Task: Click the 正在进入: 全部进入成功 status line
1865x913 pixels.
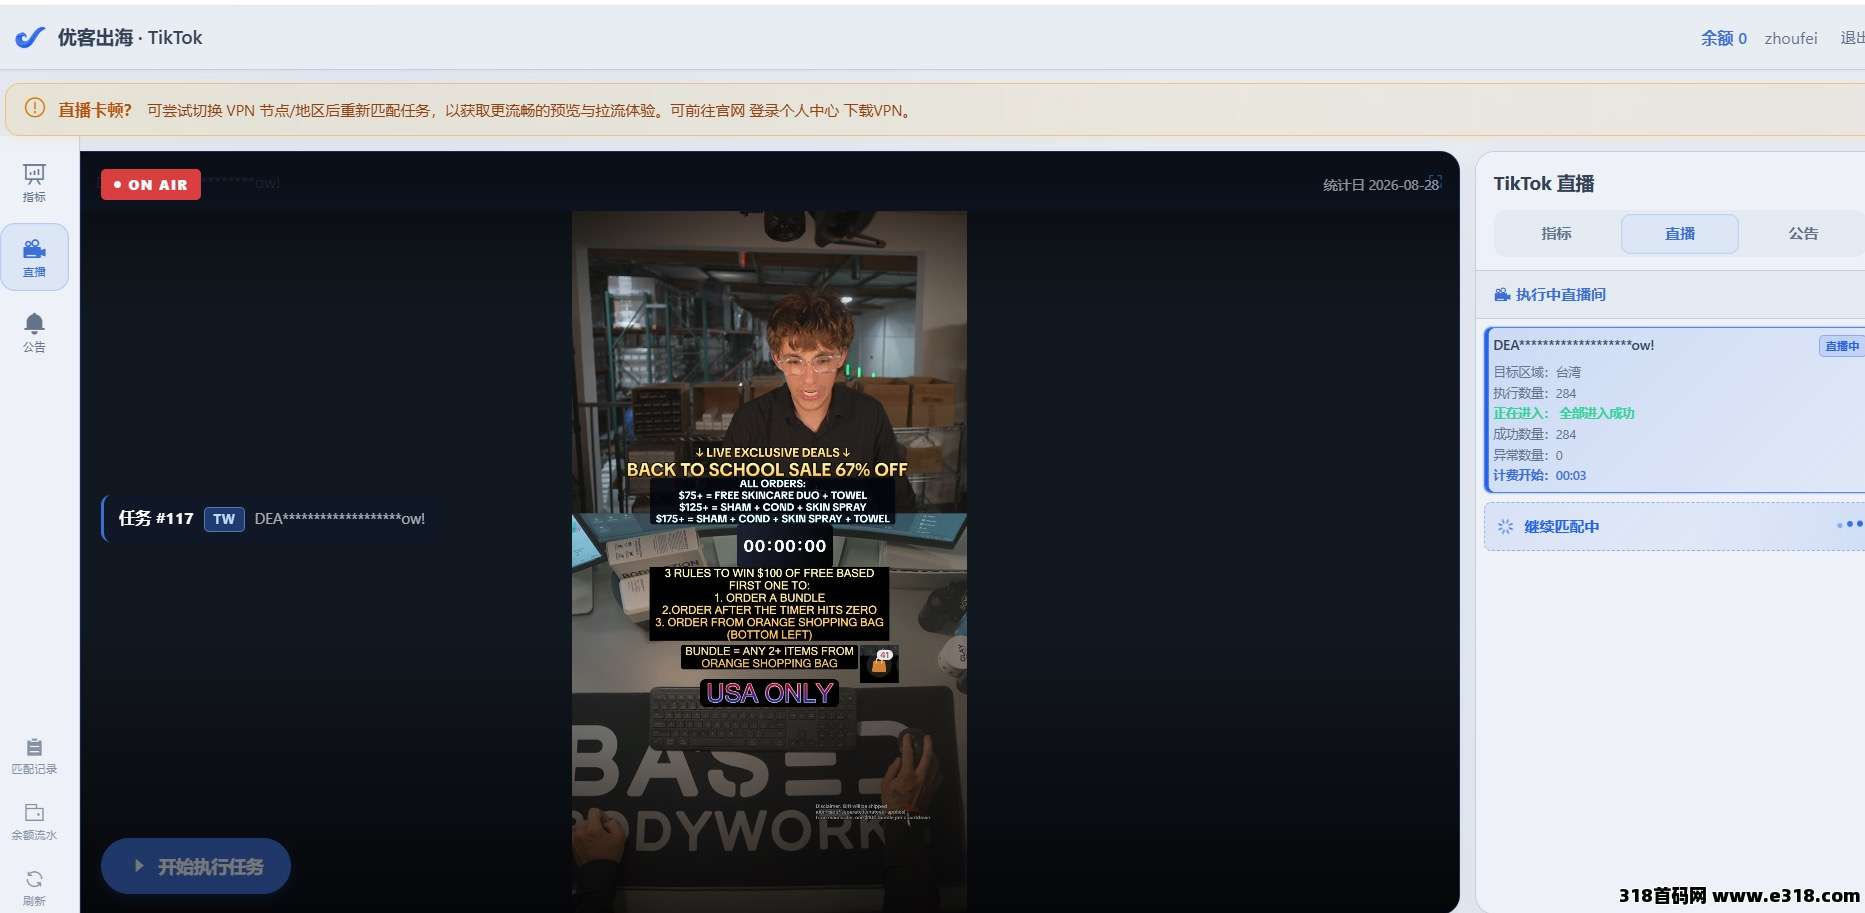Action: (x=1564, y=413)
